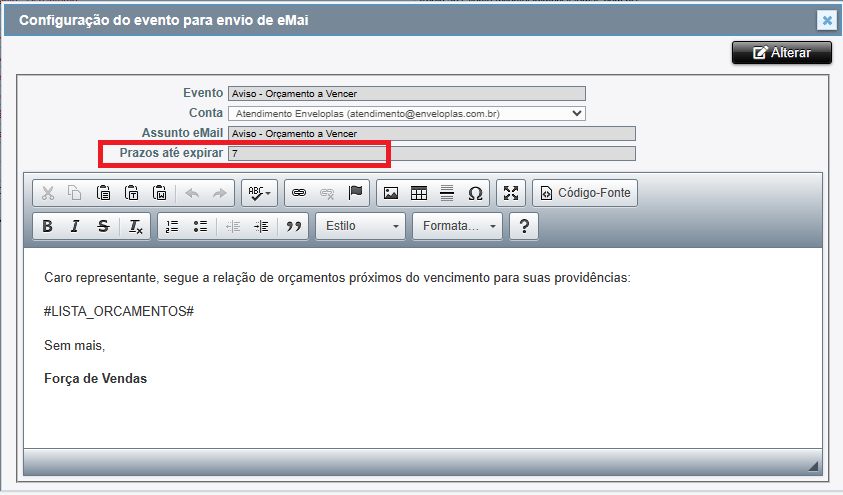The height and width of the screenshot is (495, 843).
Task: Toggle strikethrough formatting
Action: (x=103, y=227)
